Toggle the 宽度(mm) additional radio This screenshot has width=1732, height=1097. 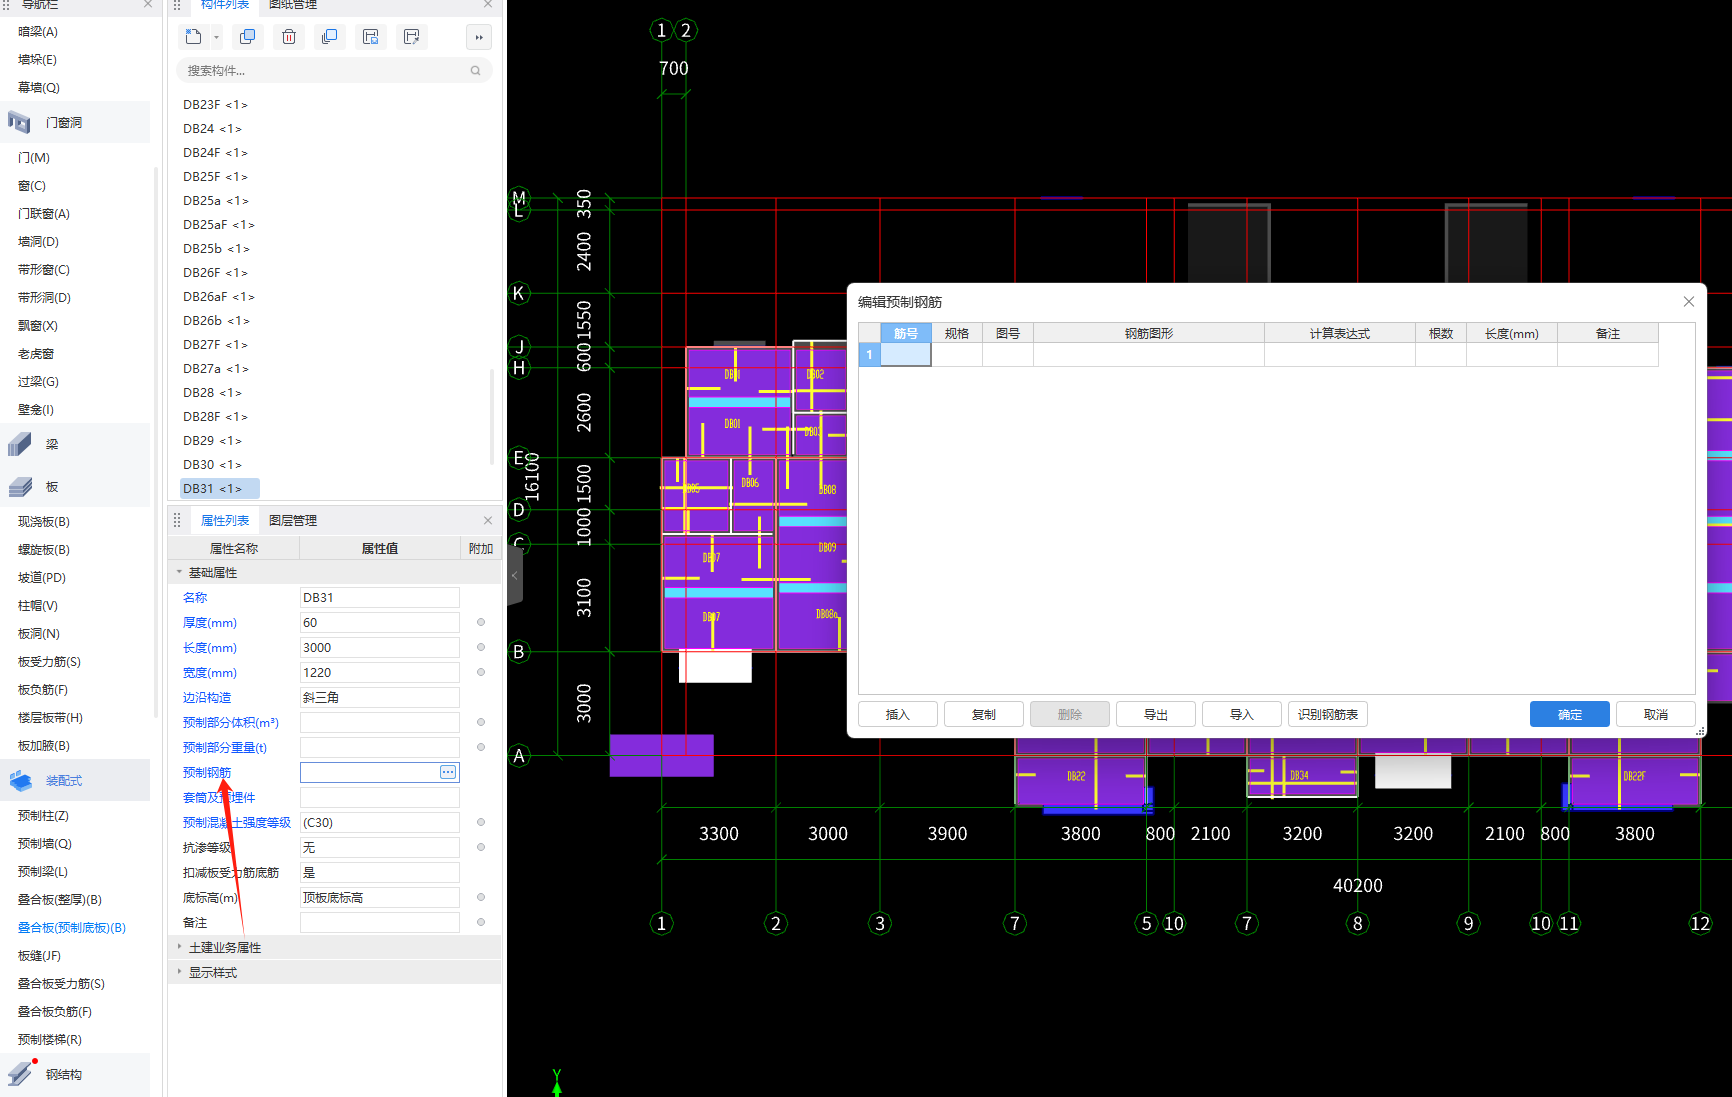pyautogui.click(x=481, y=672)
